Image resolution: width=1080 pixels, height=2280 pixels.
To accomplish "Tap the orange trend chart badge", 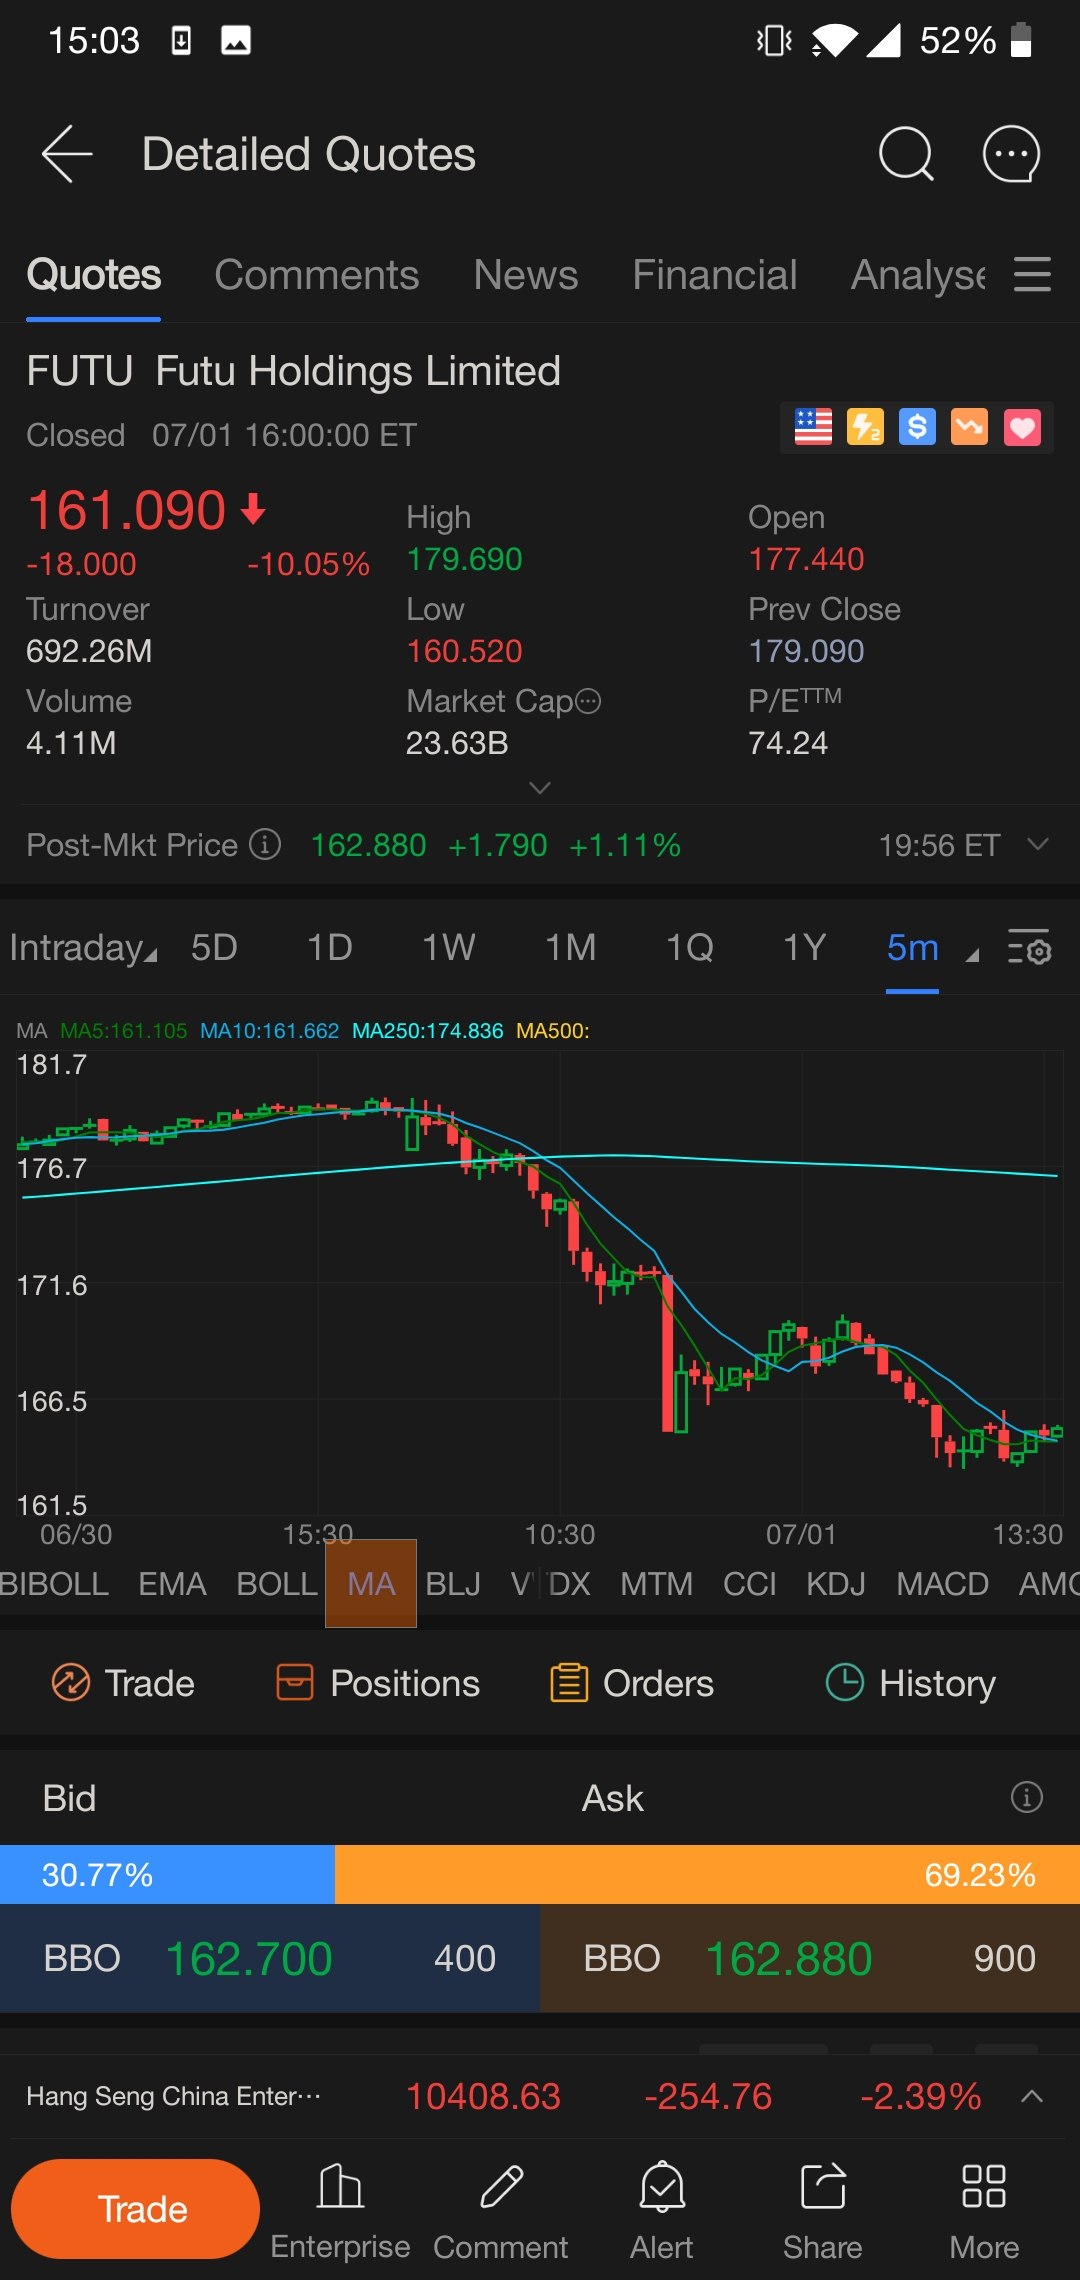I will point(969,427).
